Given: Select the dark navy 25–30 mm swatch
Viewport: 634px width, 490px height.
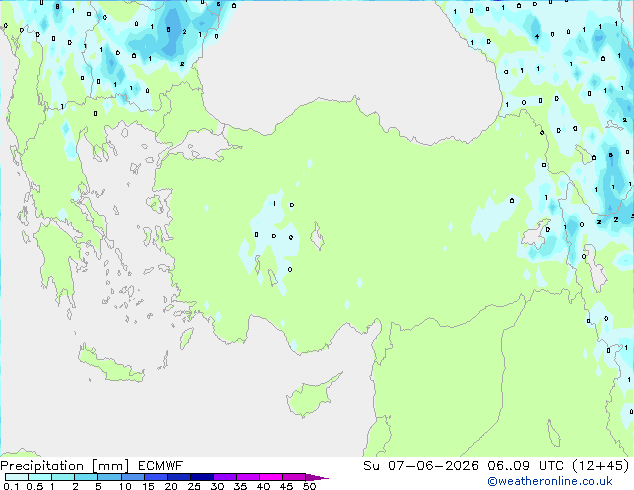Looking at the screenshot, I should pyautogui.click(x=202, y=477).
